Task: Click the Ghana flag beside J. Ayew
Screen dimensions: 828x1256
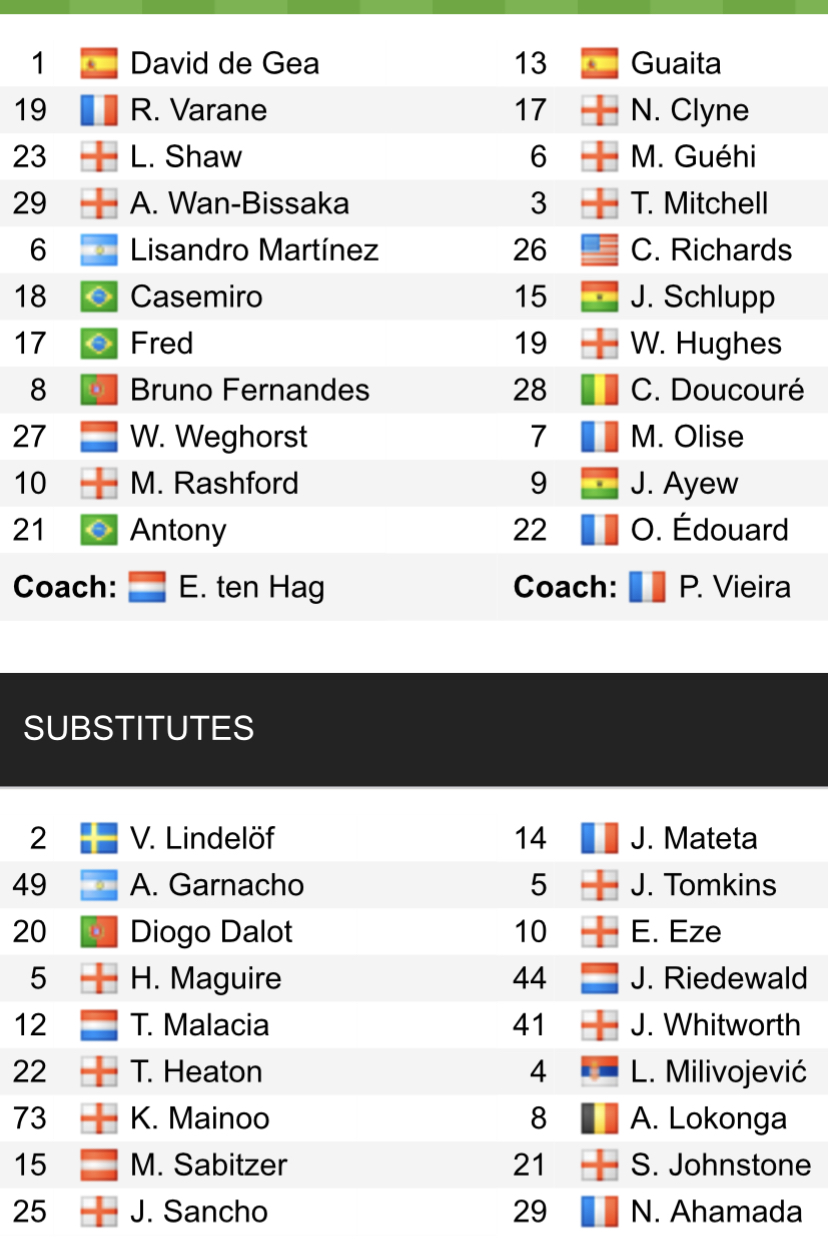Action: click(599, 484)
